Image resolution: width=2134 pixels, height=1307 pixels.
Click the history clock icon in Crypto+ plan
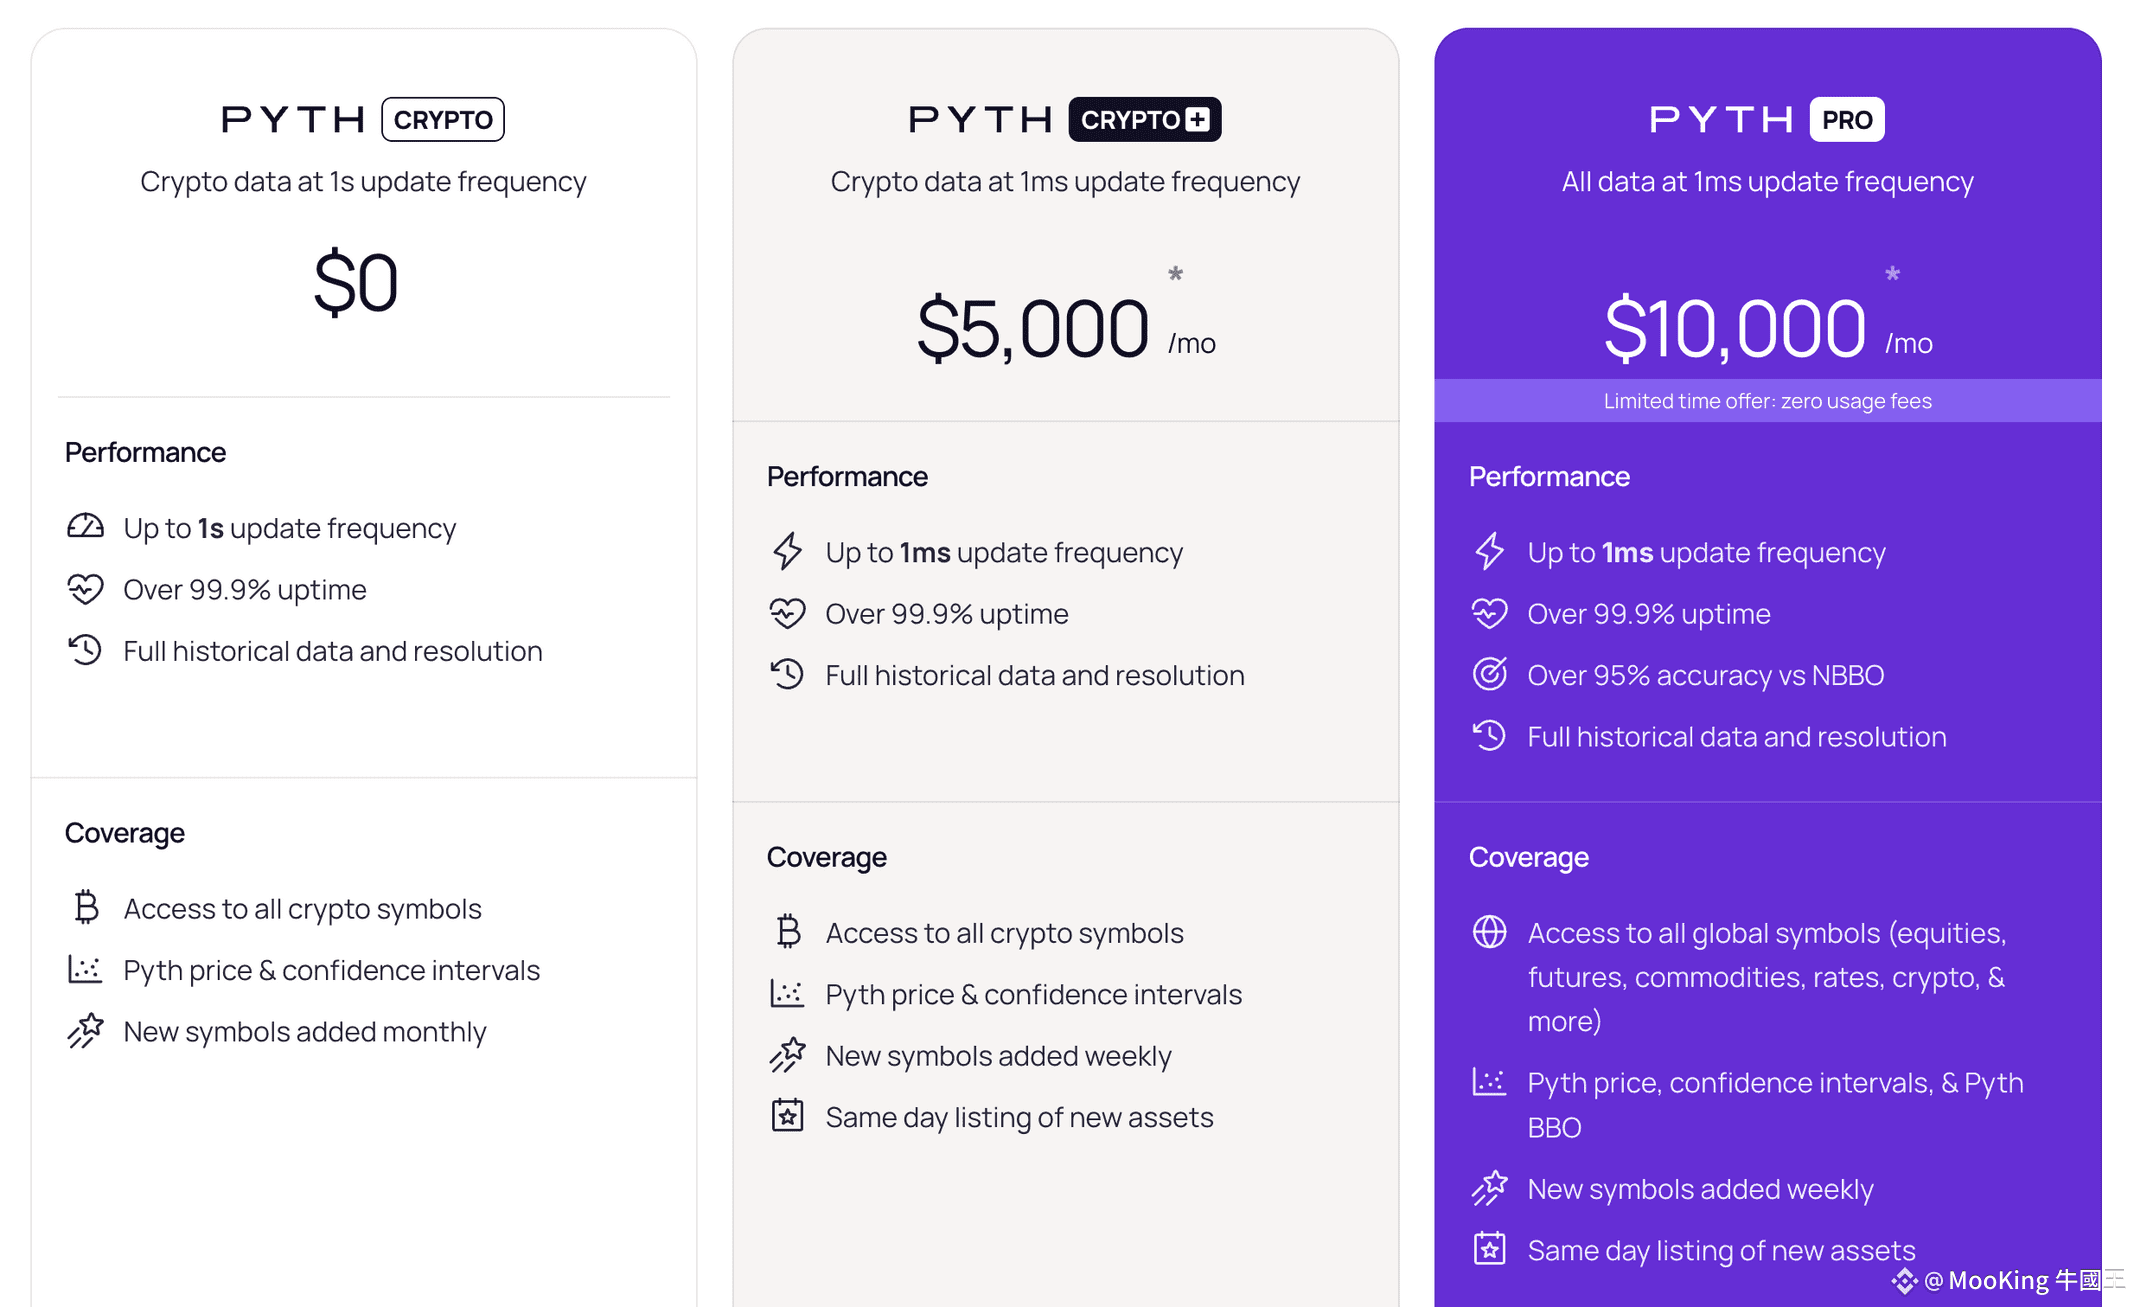(788, 674)
